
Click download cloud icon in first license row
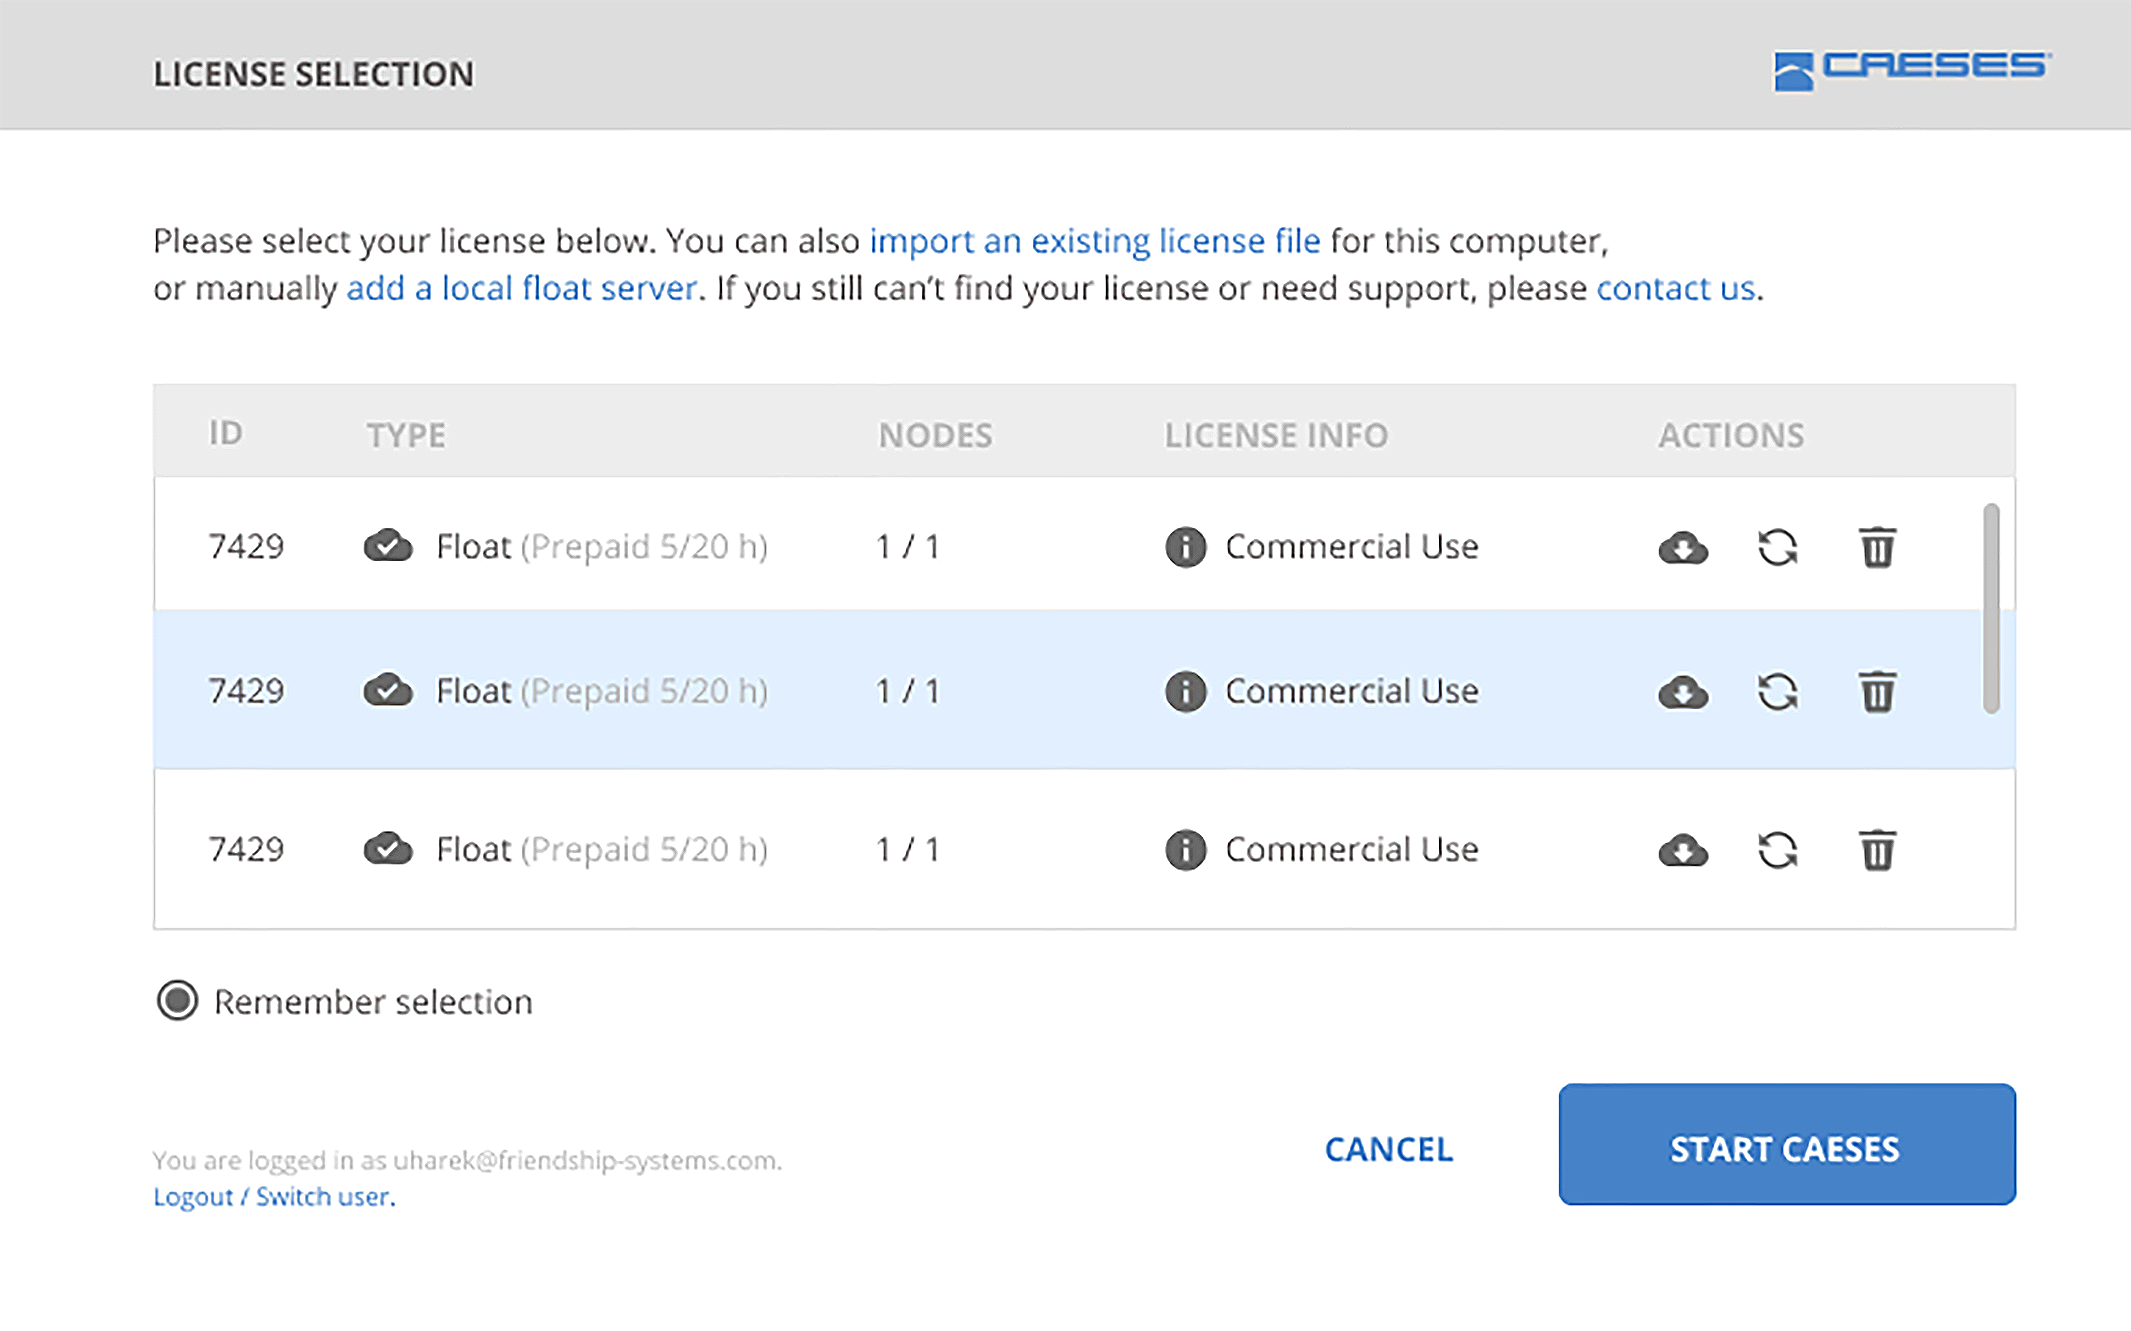(1683, 547)
